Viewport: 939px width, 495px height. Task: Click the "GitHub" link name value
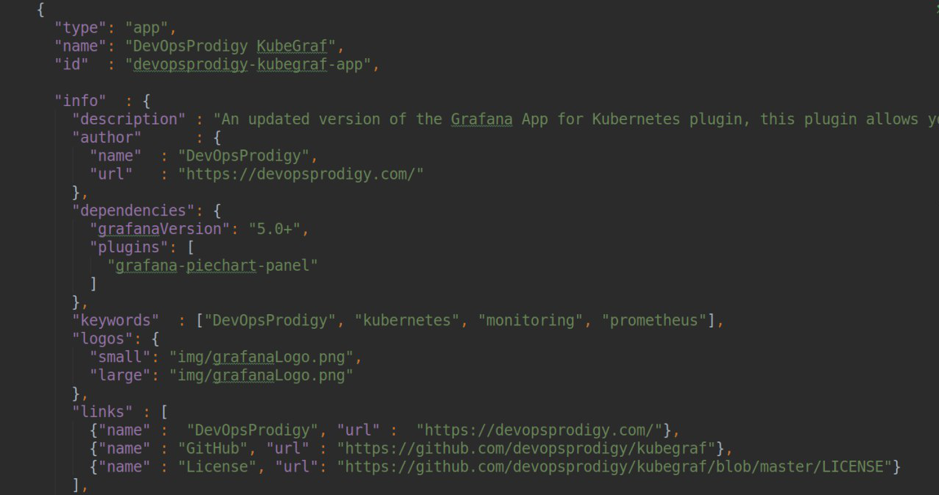pos(213,448)
